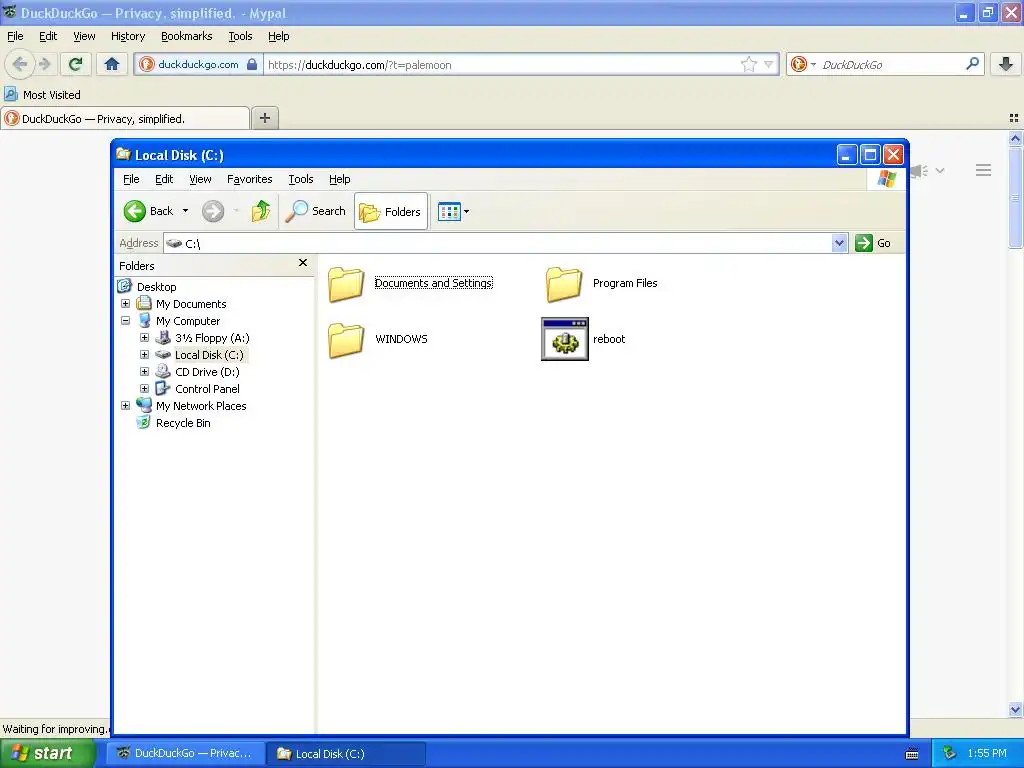Open the History menu in Mypal browser
Image resolution: width=1024 pixels, height=768 pixels.
tap(127, 36)
